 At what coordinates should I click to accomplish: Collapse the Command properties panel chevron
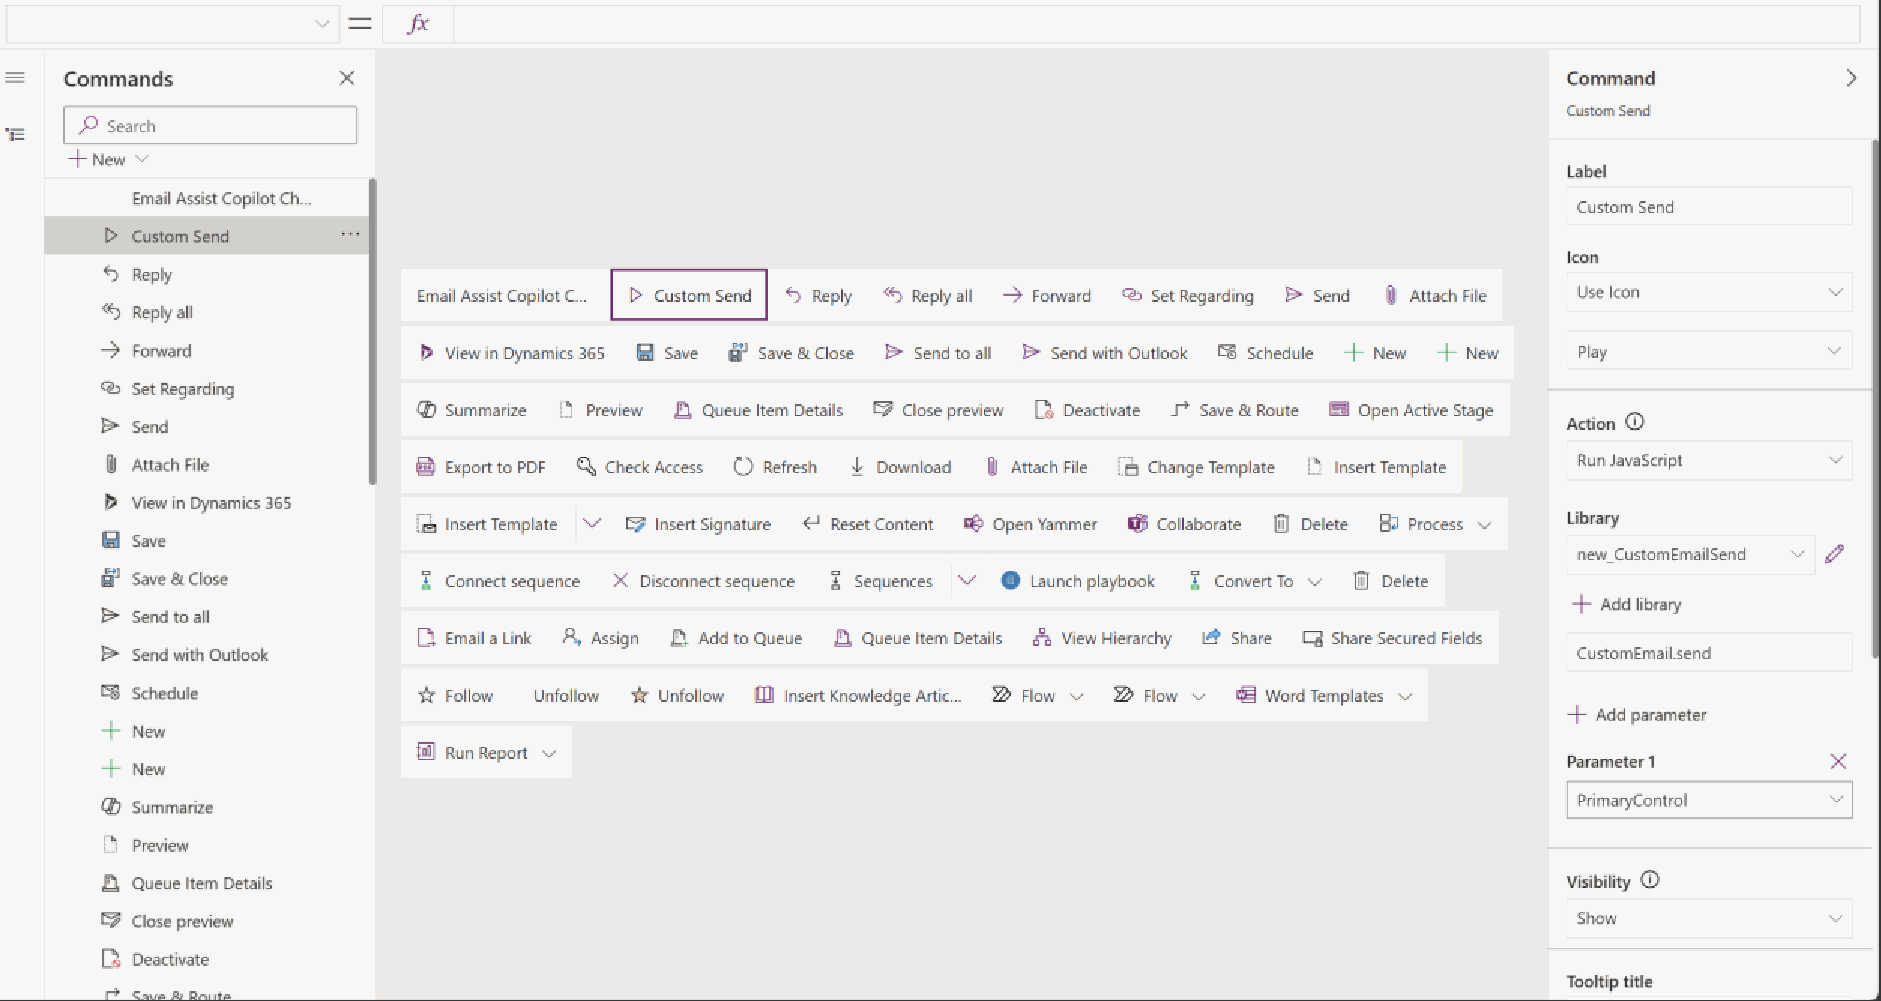pyautogui.click(x=1851, y=78)
